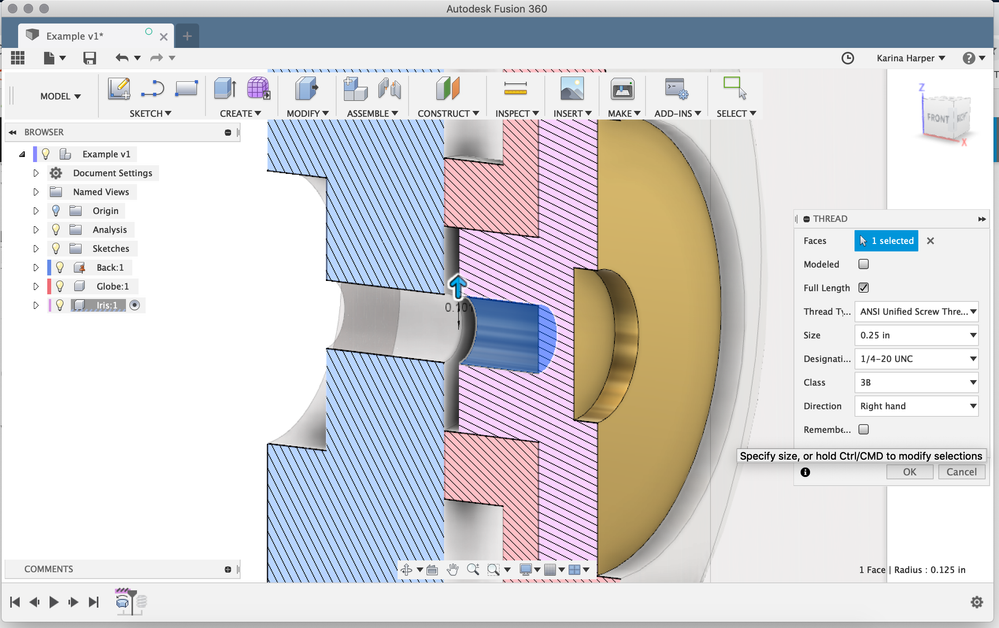Viewport: 999px width, 628px height.
Task: Click the 3D Print icon
Action: pos(622,89)
